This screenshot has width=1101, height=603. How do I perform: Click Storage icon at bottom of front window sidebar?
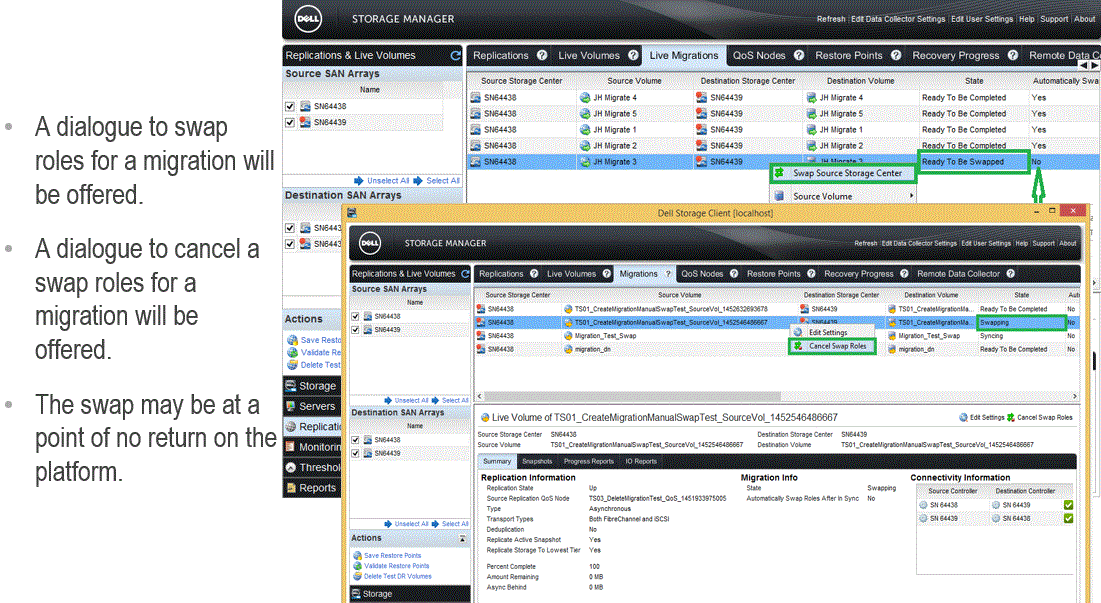click(355, 594)
